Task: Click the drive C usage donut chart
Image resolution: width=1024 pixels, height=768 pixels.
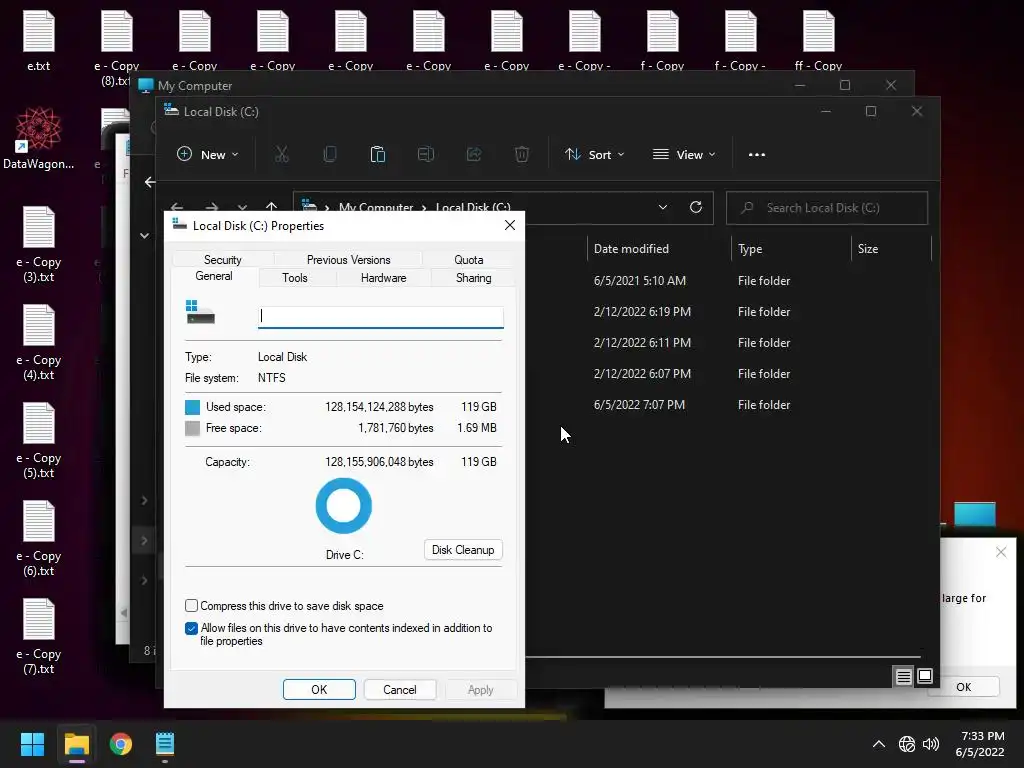Action: pos(344,506)
